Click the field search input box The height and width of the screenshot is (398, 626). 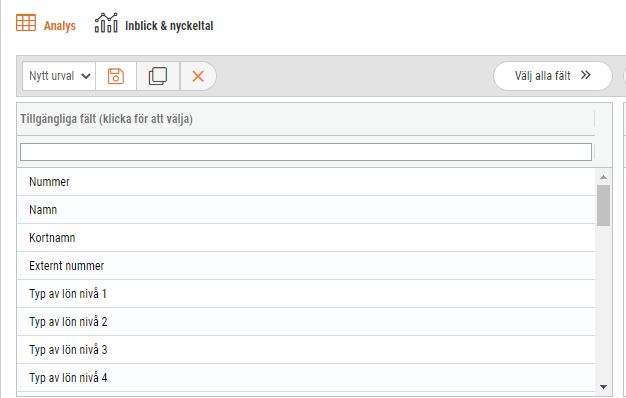[306, 152]
